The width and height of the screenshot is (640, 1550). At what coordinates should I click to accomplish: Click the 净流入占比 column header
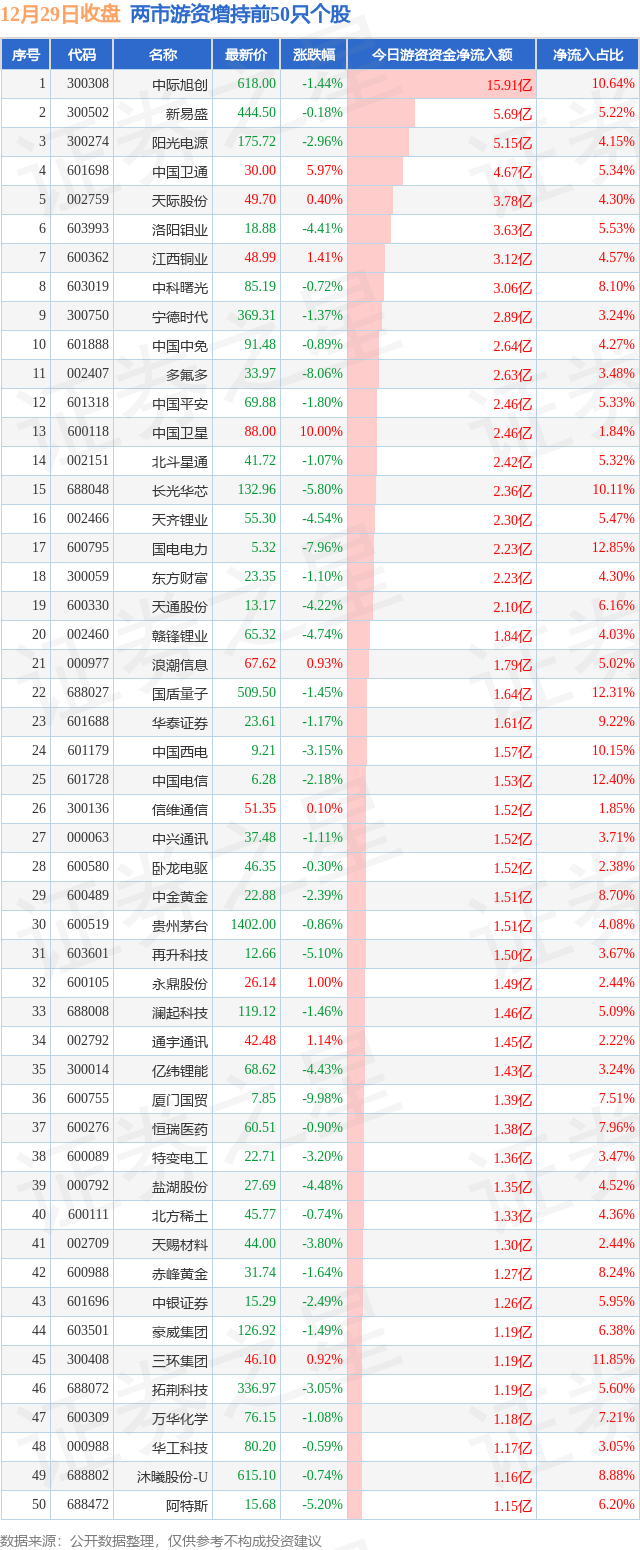pos(588,54)
